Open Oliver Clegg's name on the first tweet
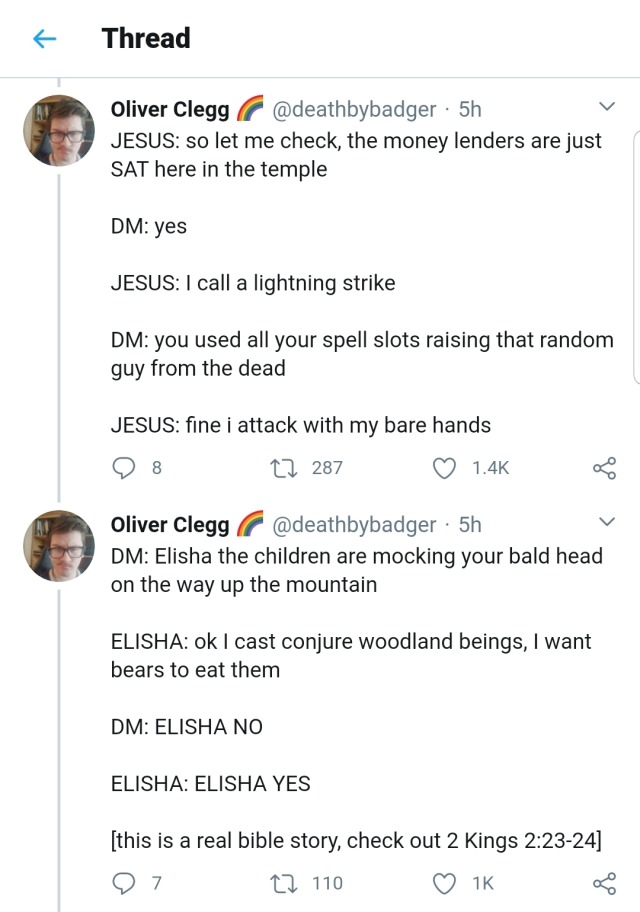This screenshot has width=640, height=912. 170,109
